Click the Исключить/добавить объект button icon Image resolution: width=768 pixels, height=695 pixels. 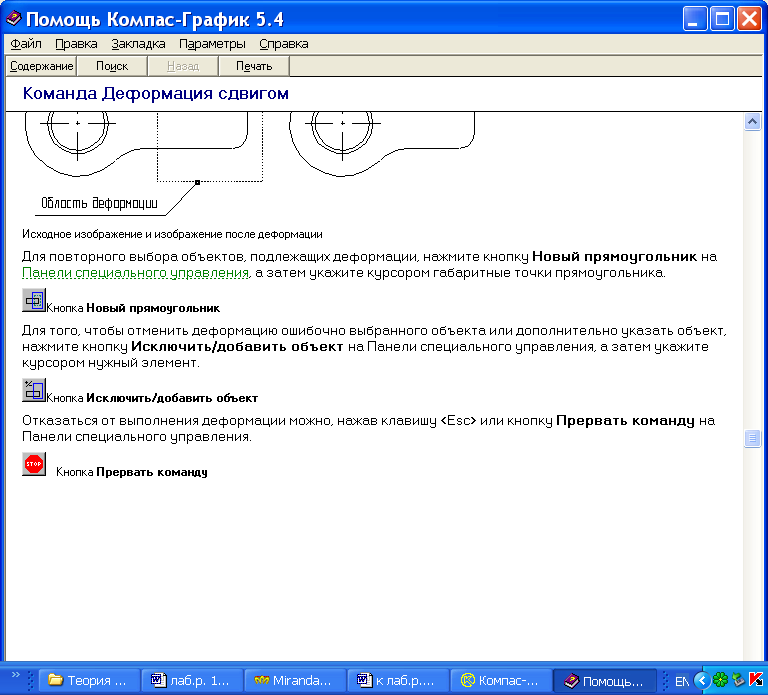34,390
